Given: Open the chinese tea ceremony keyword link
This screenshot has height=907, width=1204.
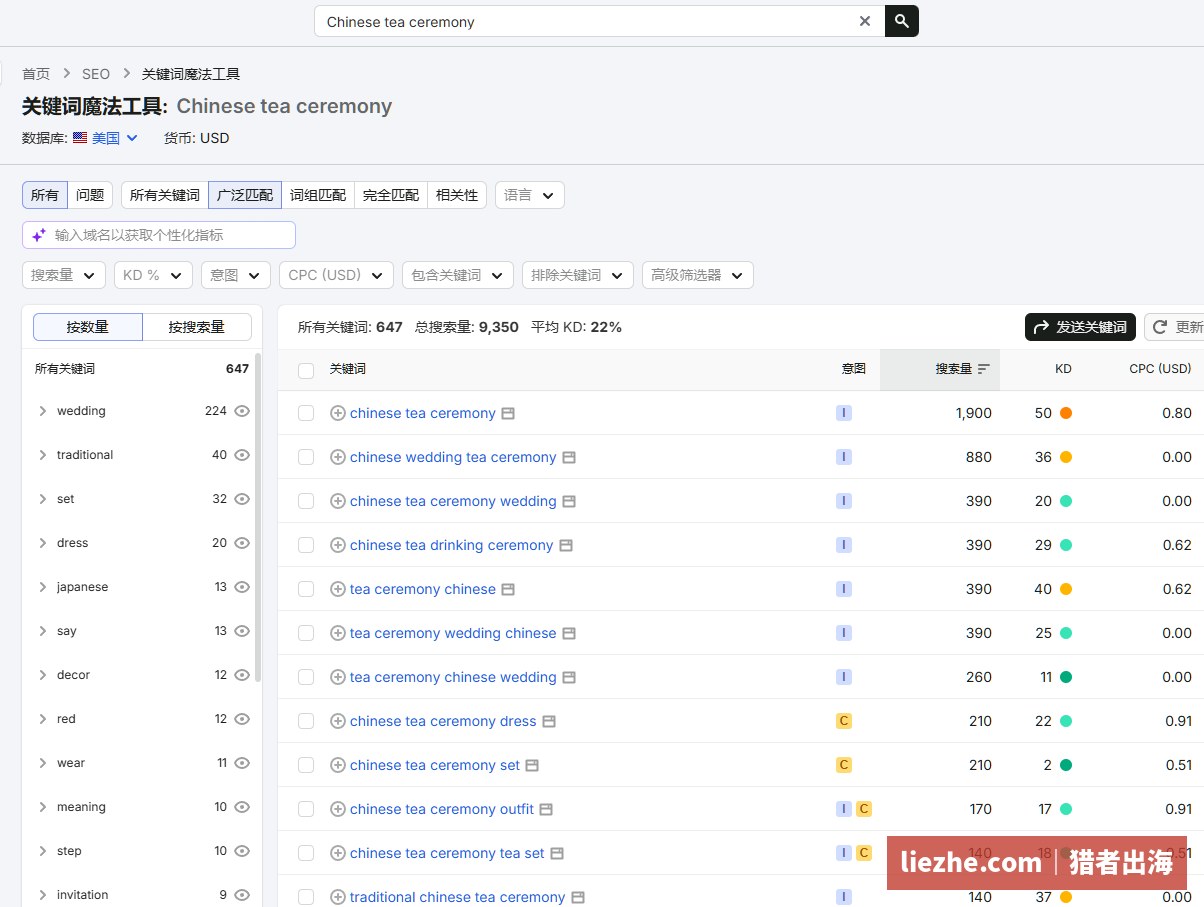Looking at the screenshot, I should click(423, 413).
